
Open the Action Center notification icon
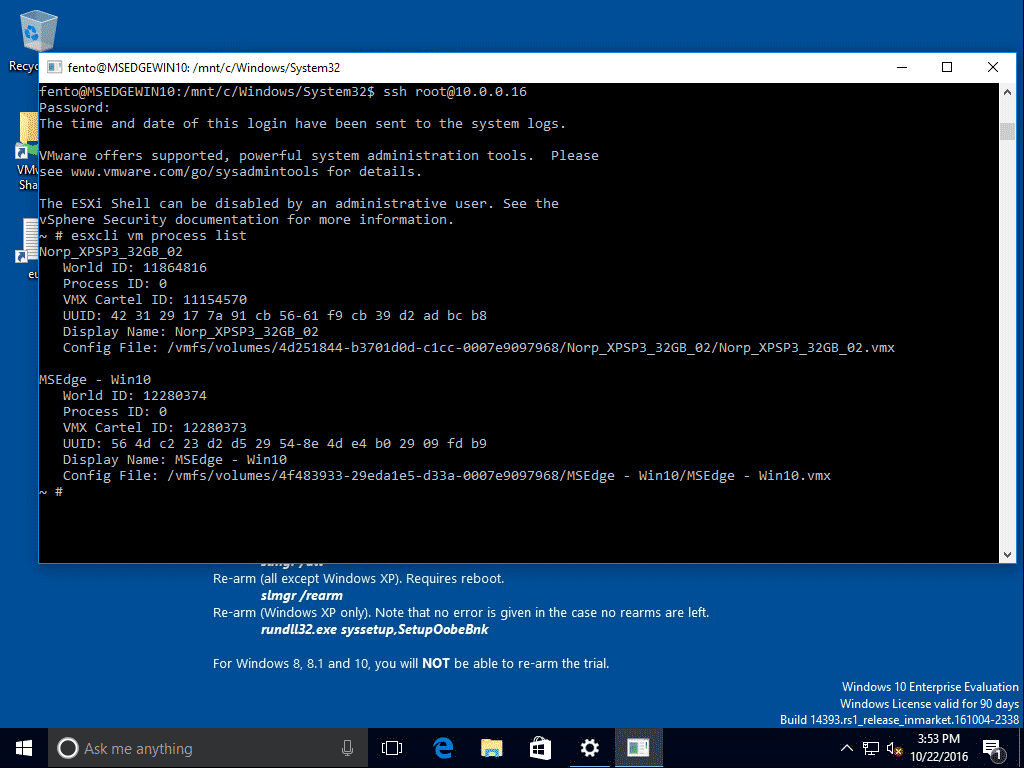point(992,748)
